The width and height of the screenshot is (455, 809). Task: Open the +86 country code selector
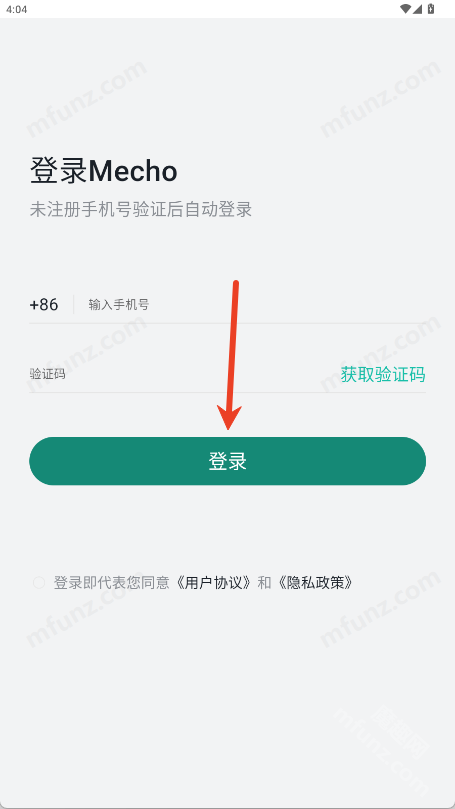click(44, 304)
